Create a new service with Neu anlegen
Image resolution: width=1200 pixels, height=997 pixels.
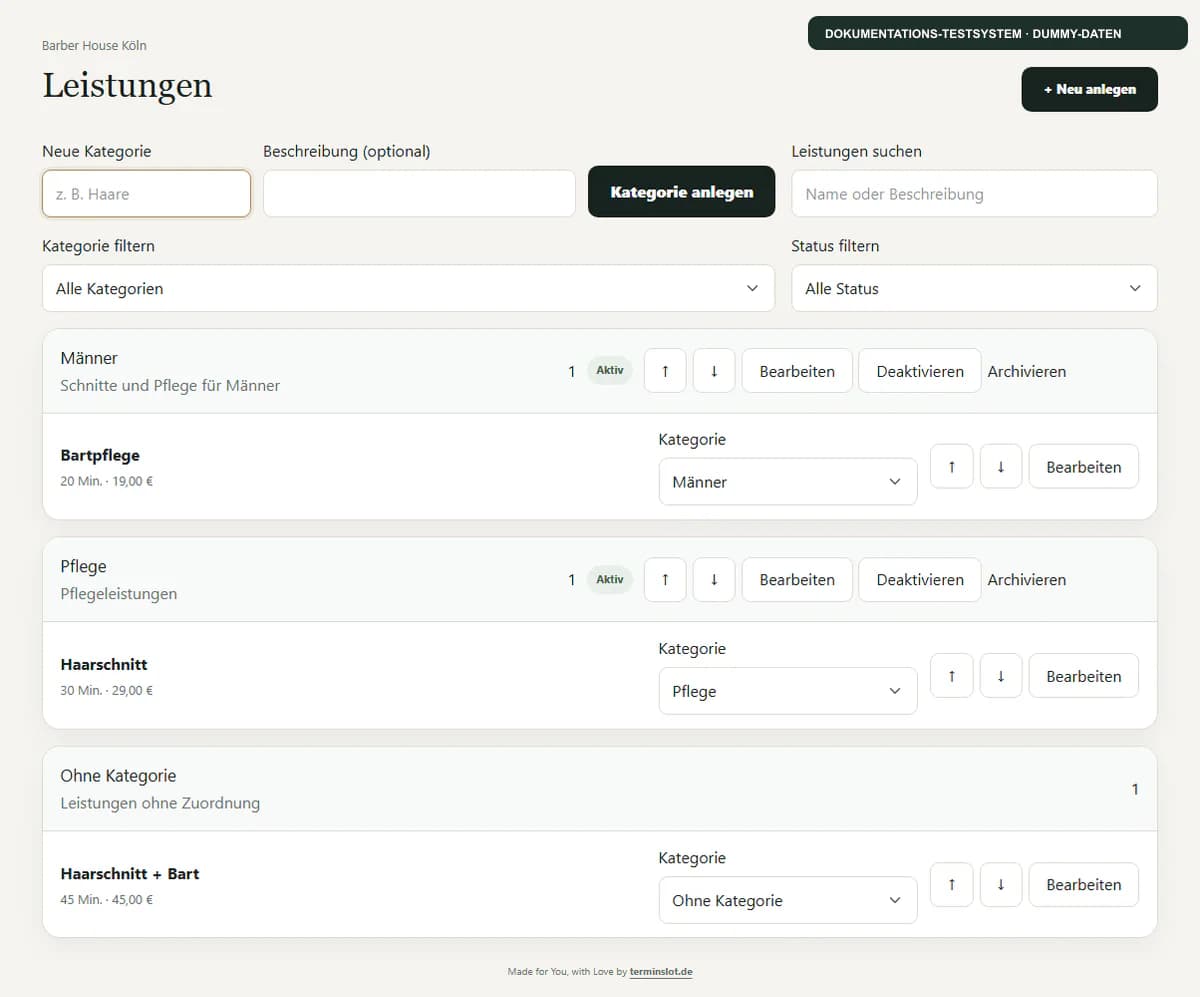click(x=1090, y=89)
